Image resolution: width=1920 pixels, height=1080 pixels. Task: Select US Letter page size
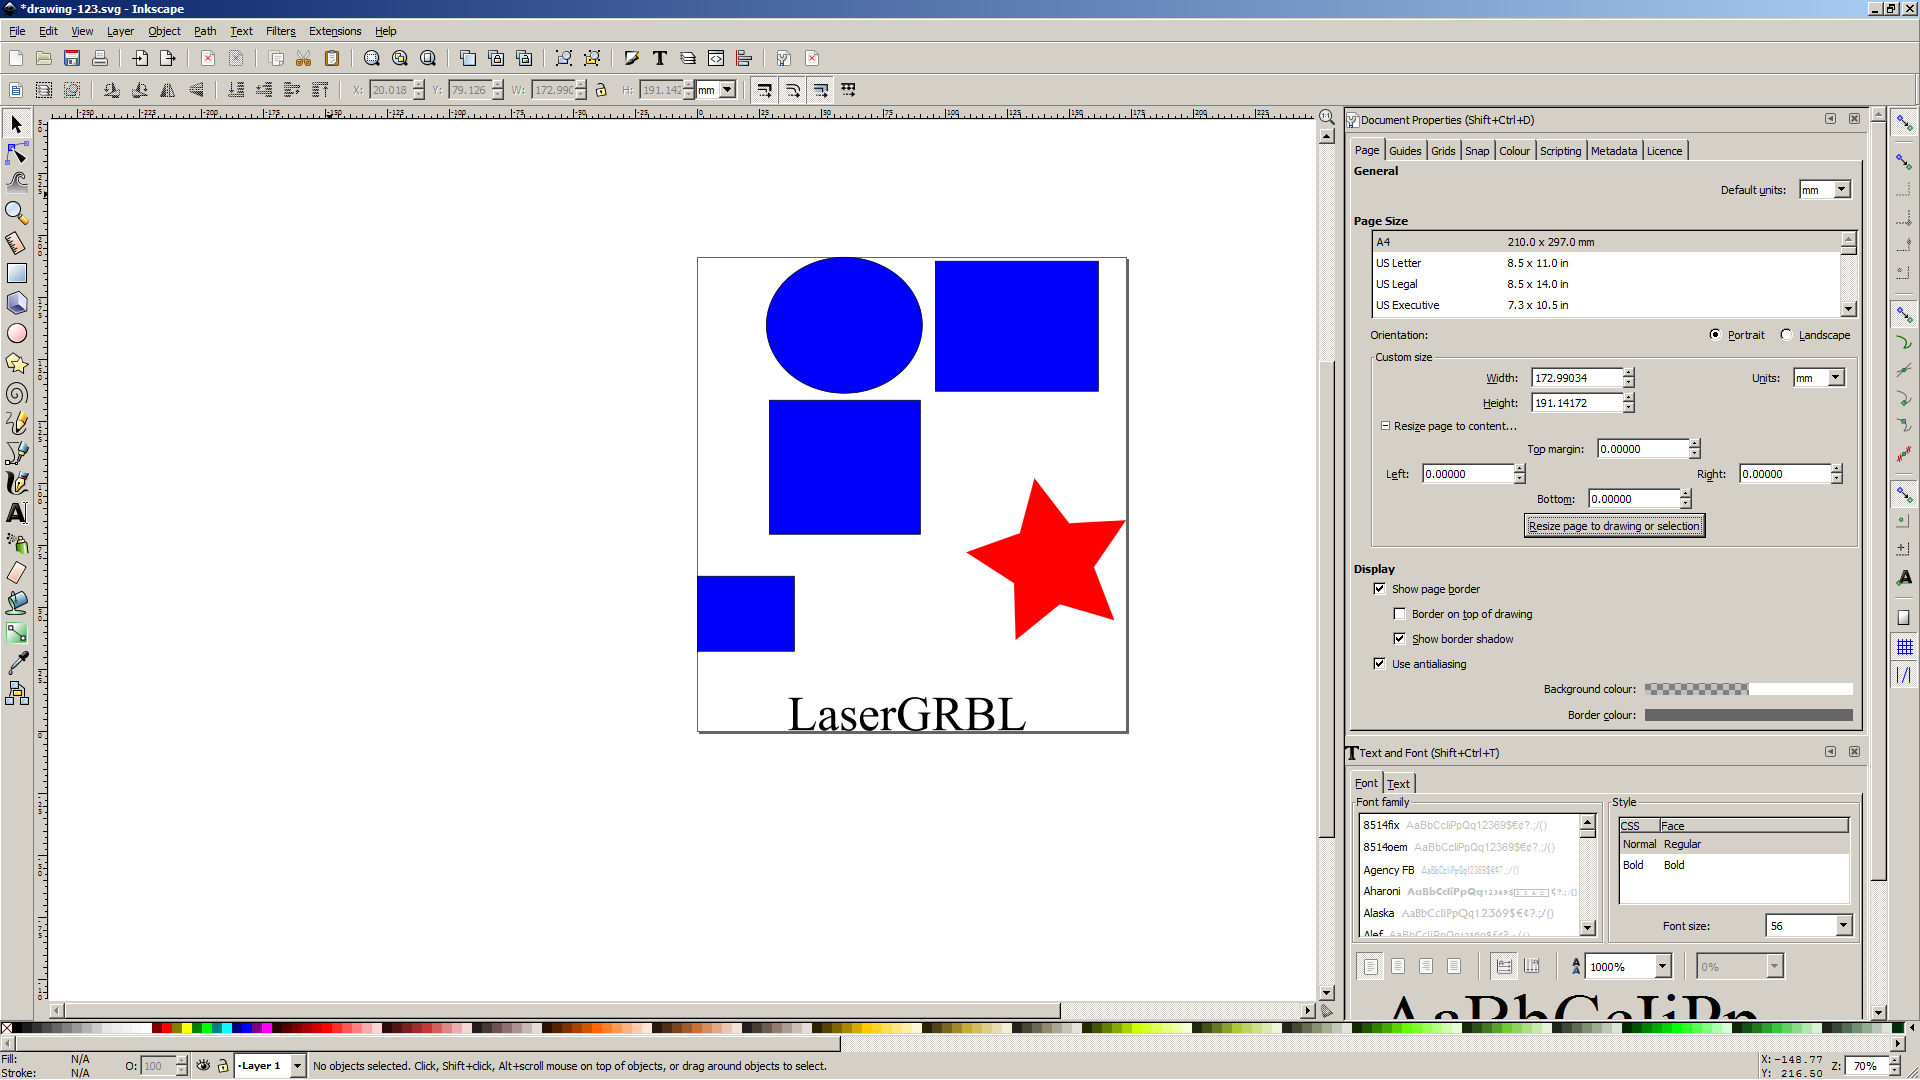click(x=1450, y=263)
